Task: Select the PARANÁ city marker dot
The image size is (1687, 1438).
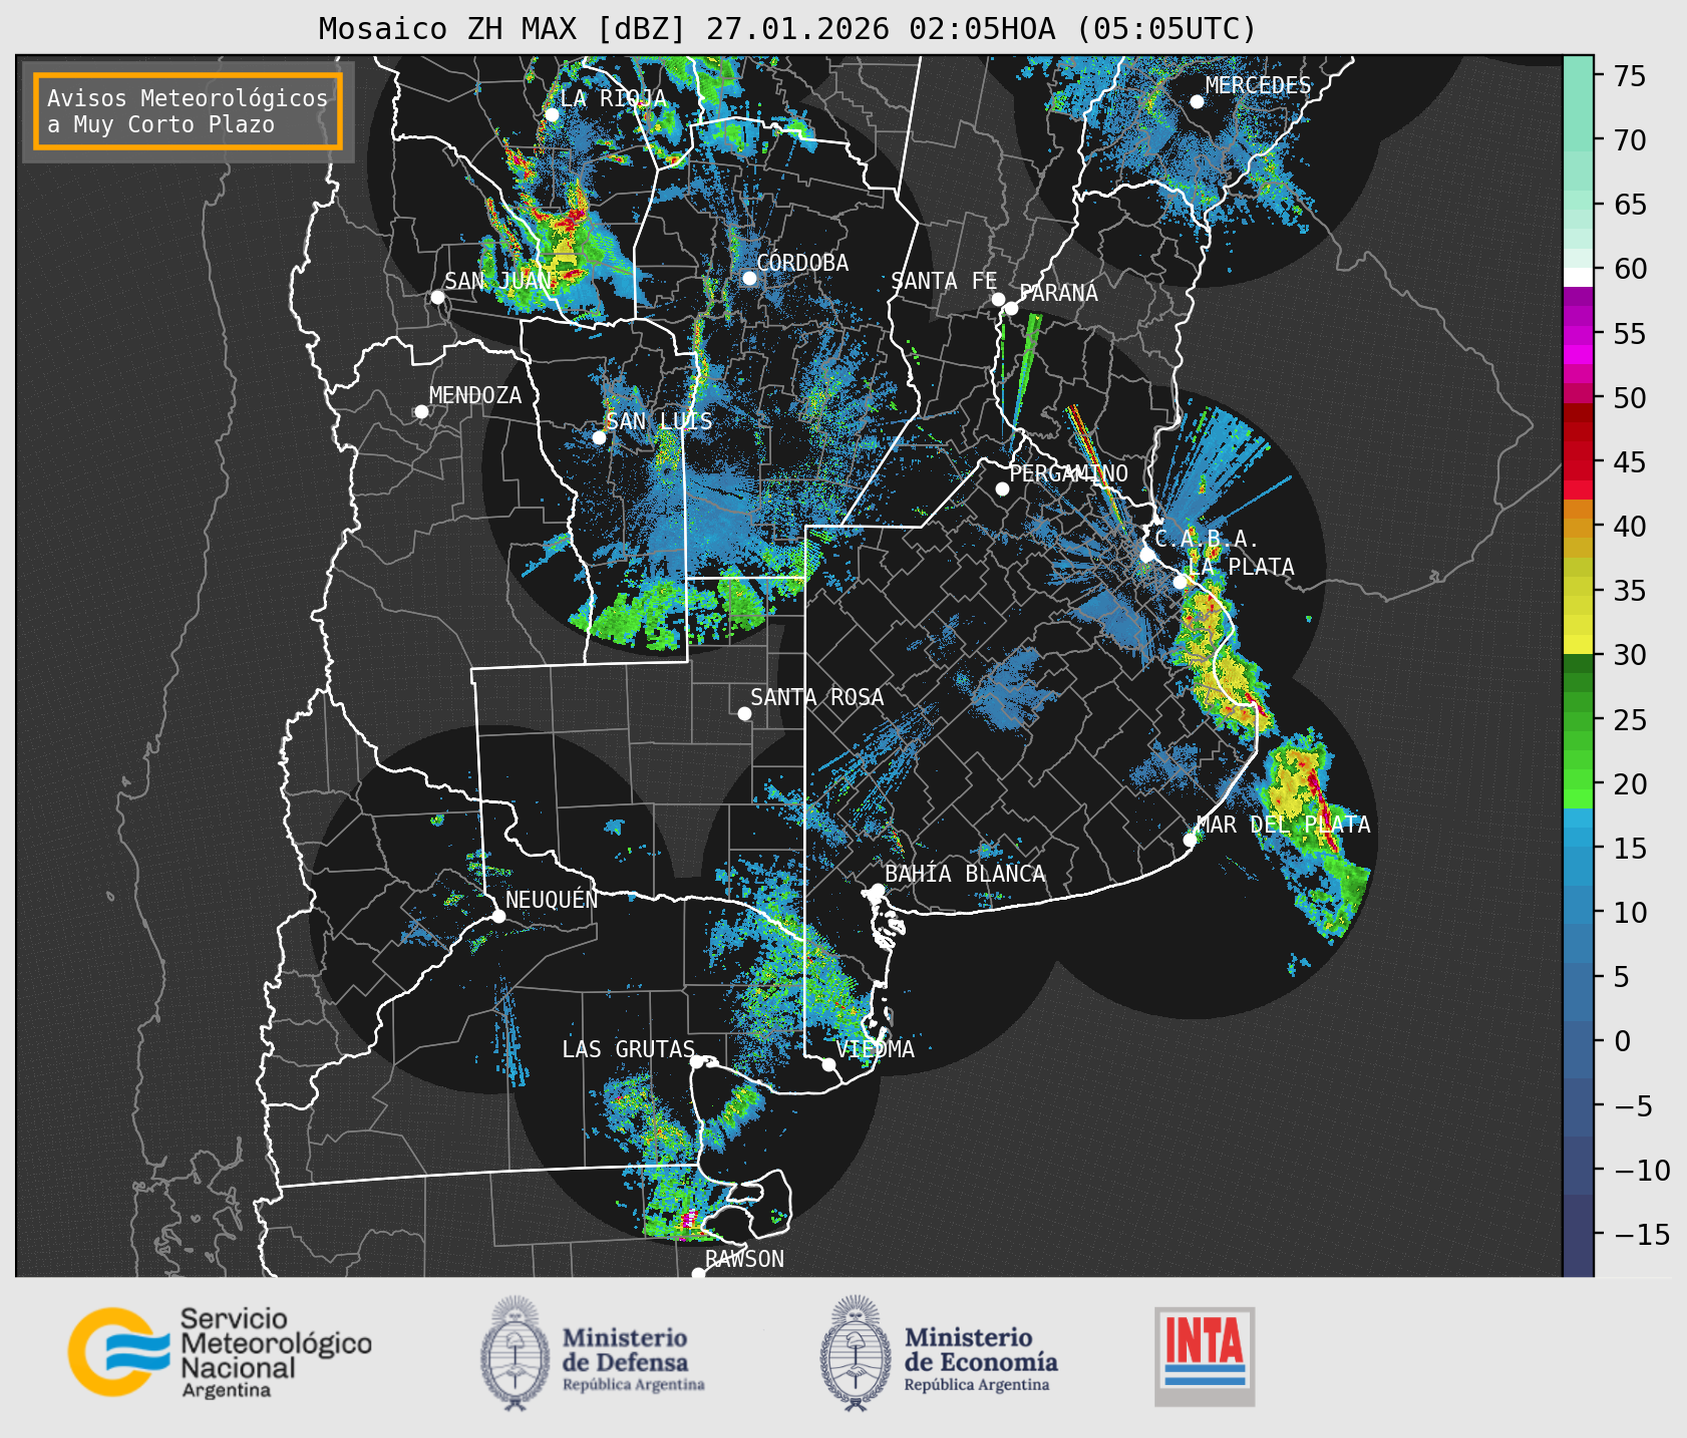Action: (x=1011, y=308)
